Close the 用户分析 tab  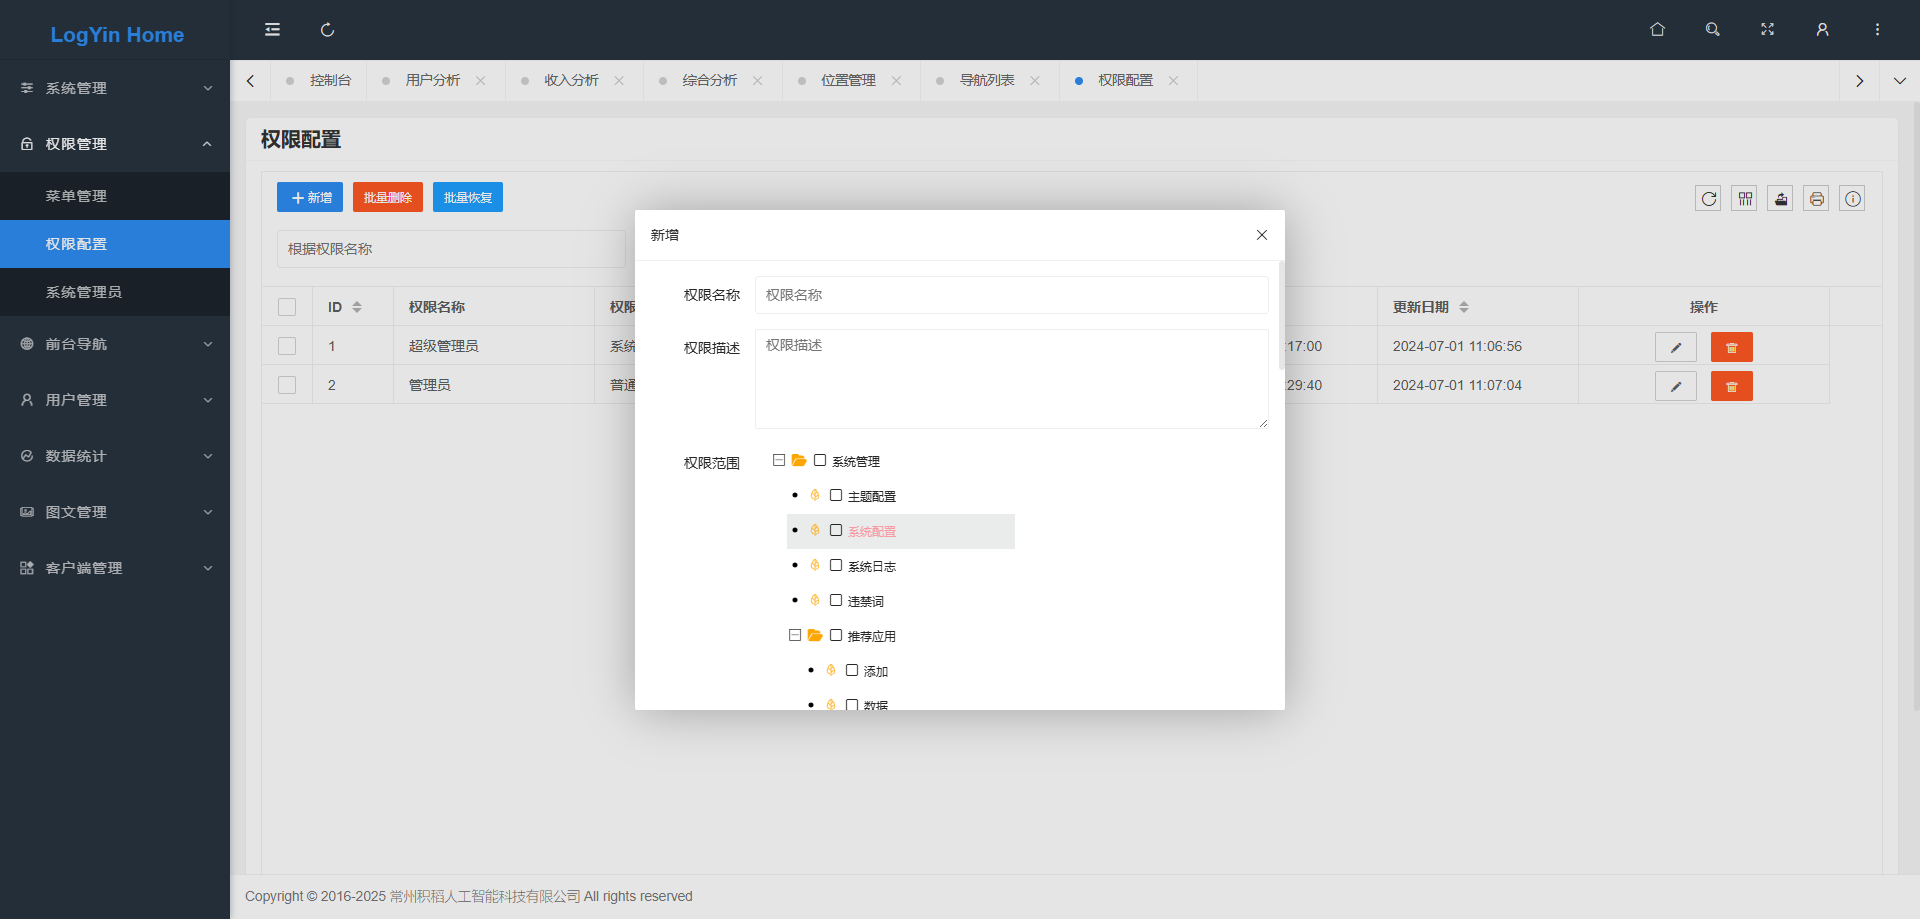[481, 81]
